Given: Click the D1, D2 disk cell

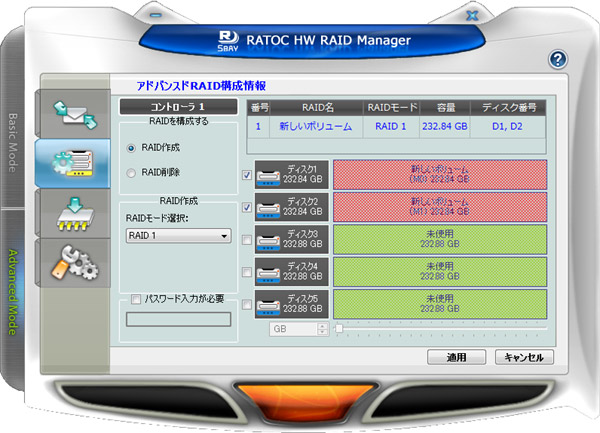Looking at the screenshot, I should point(507,127).
